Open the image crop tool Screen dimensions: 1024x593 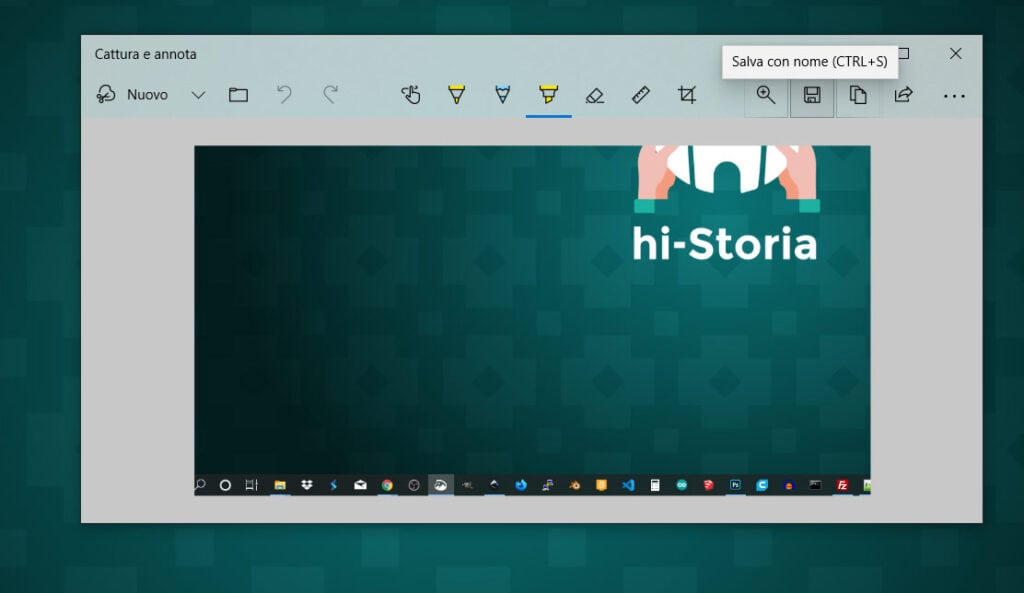(686, 95)
